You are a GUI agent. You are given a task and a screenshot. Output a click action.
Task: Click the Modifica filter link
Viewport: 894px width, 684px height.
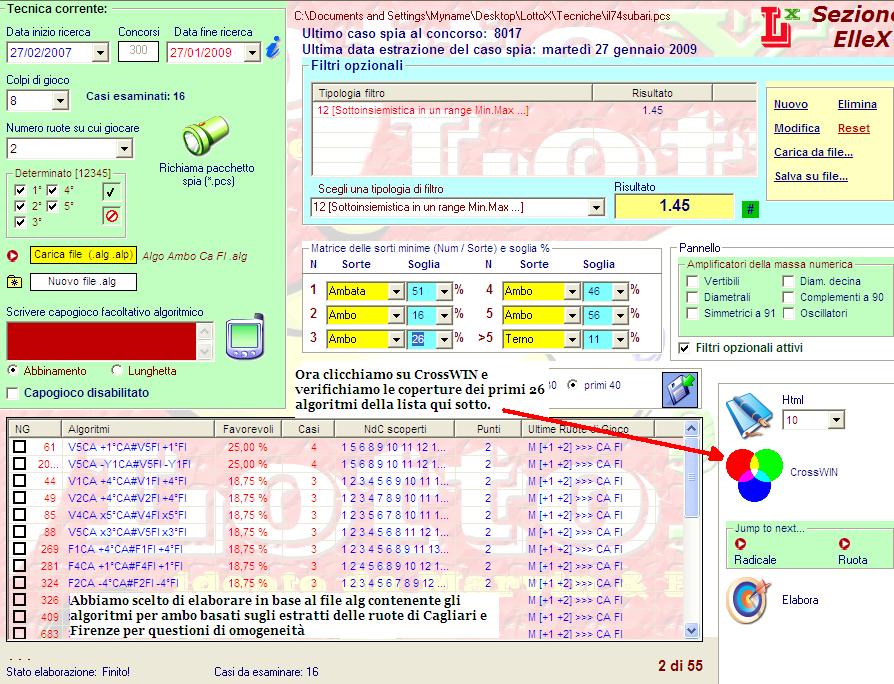click(x=797, y=128)
